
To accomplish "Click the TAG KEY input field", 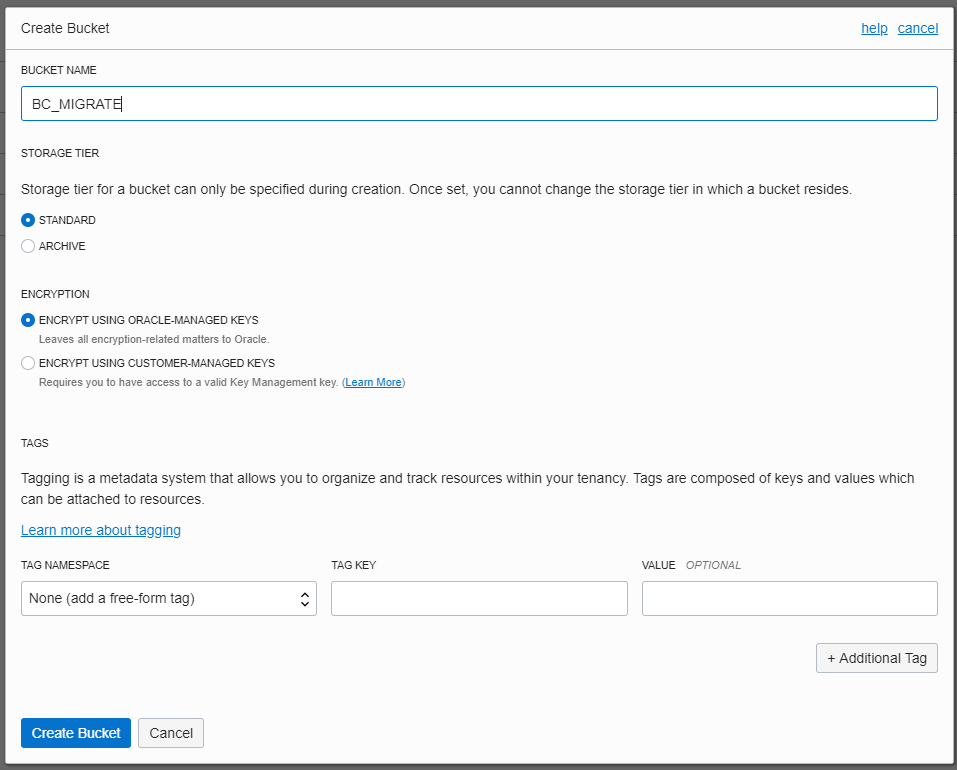I will tap(479, 597).
